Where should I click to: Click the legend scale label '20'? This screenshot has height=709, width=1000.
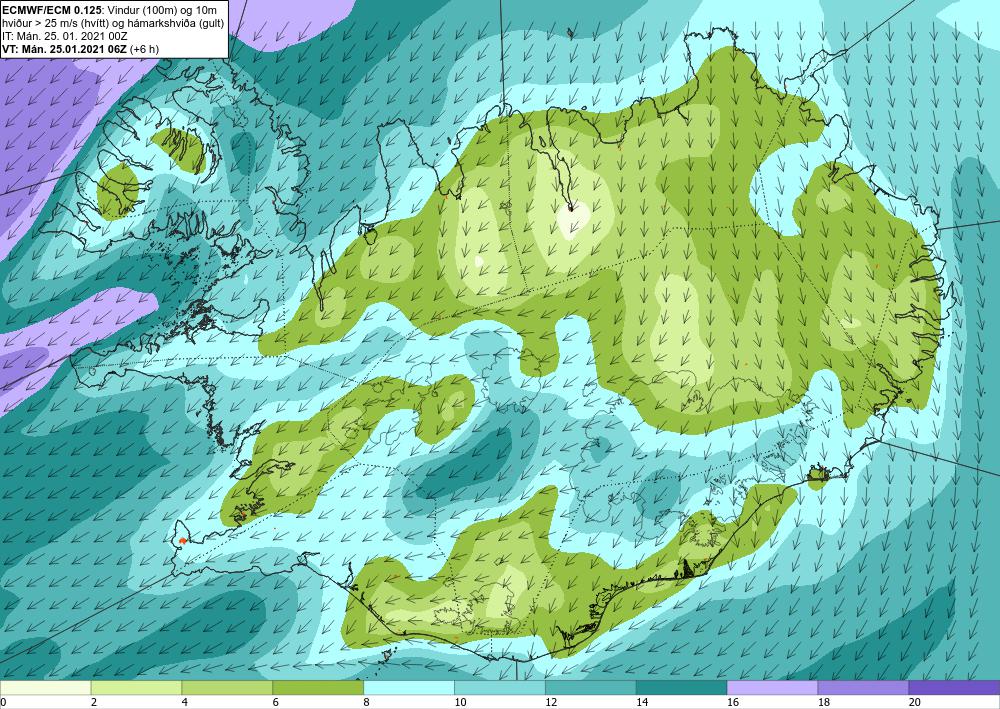[915, 703]
